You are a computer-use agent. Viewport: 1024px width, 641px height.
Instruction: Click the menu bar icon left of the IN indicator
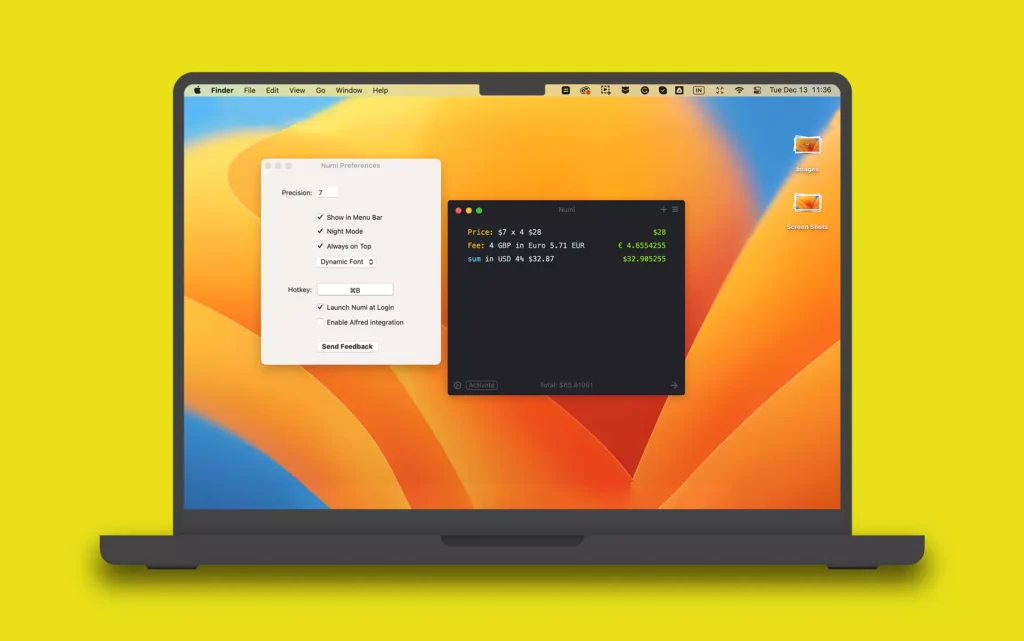point(679,90)
